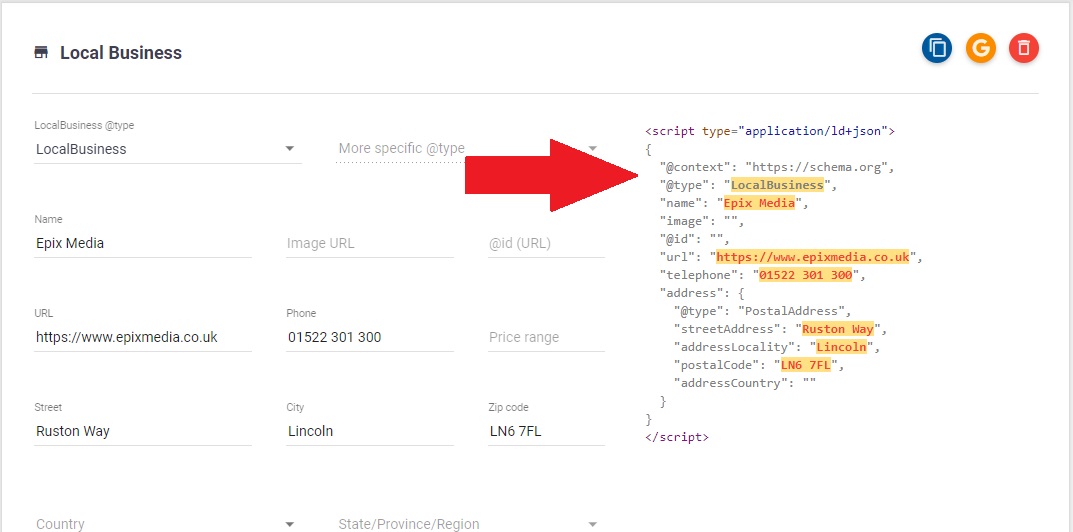Click the Local Business heading text

[x=121, y=53]
